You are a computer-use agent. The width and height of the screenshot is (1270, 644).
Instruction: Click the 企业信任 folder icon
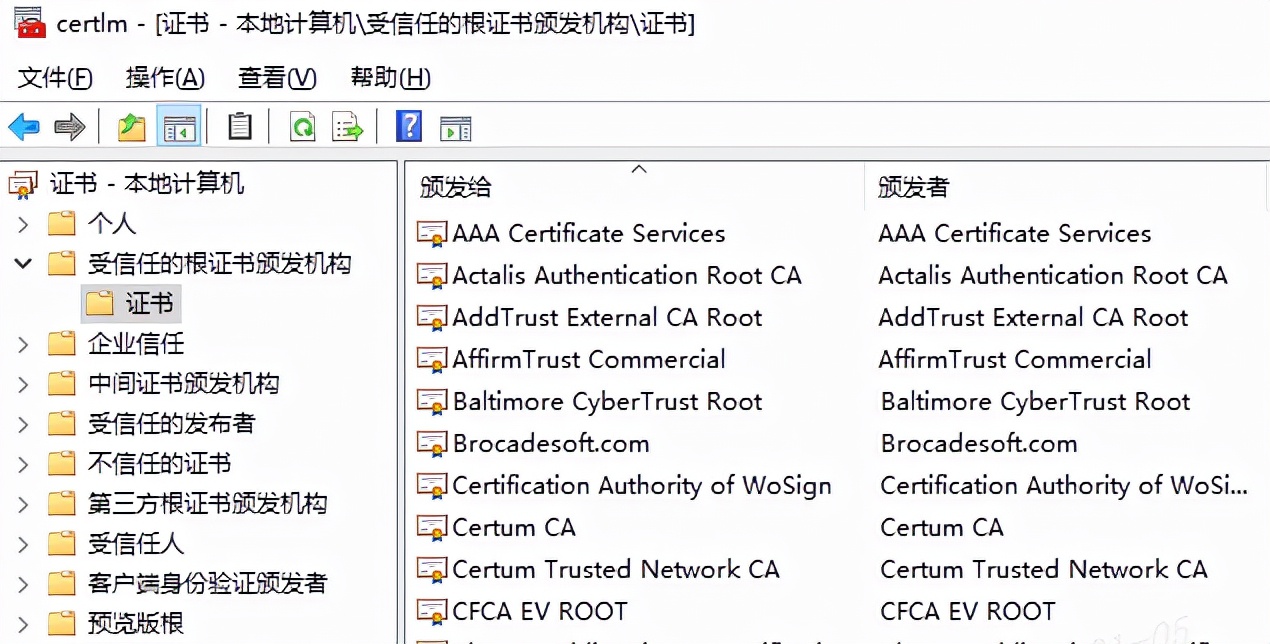(x=62, y=344)
